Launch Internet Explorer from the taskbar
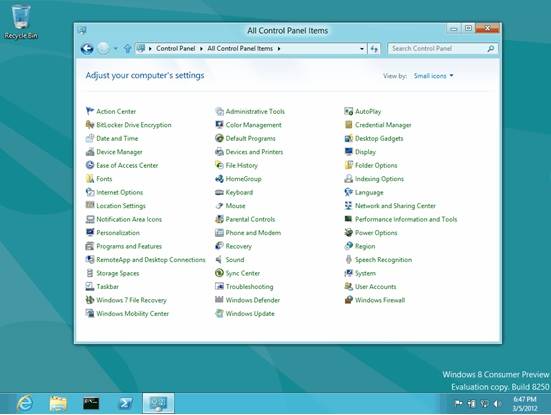This screenshot has height=415, width=551. tap(25, 403)
